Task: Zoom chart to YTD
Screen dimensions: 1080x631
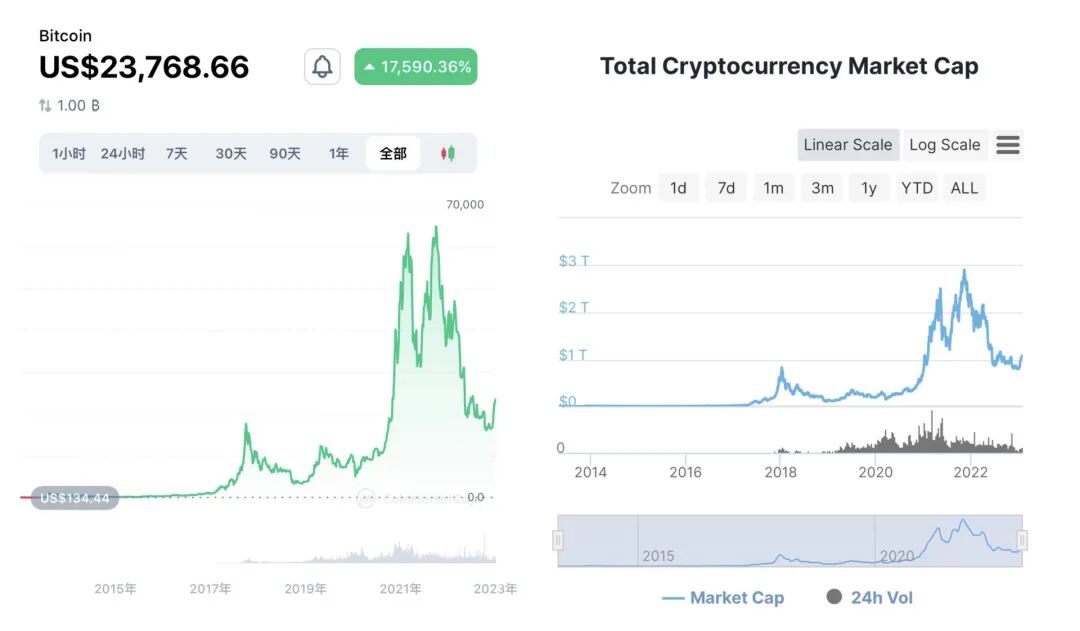Action: click(916, 188)
